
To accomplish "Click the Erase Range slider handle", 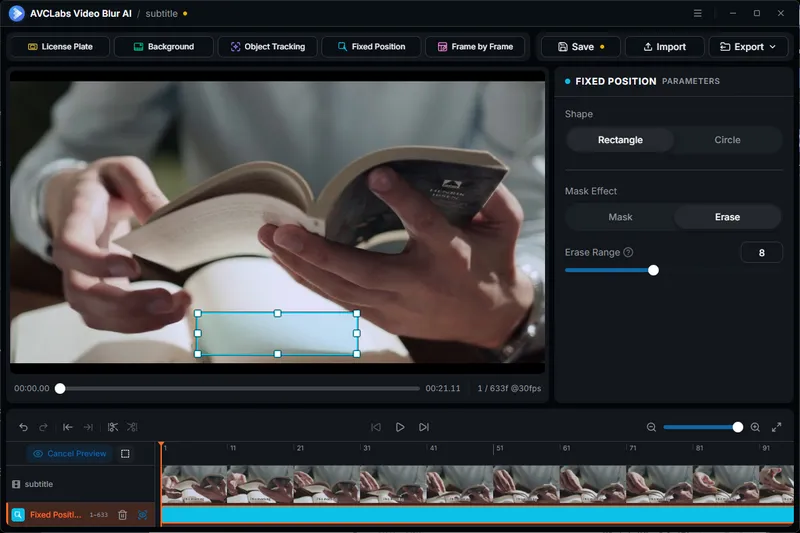I will [653, 270].
